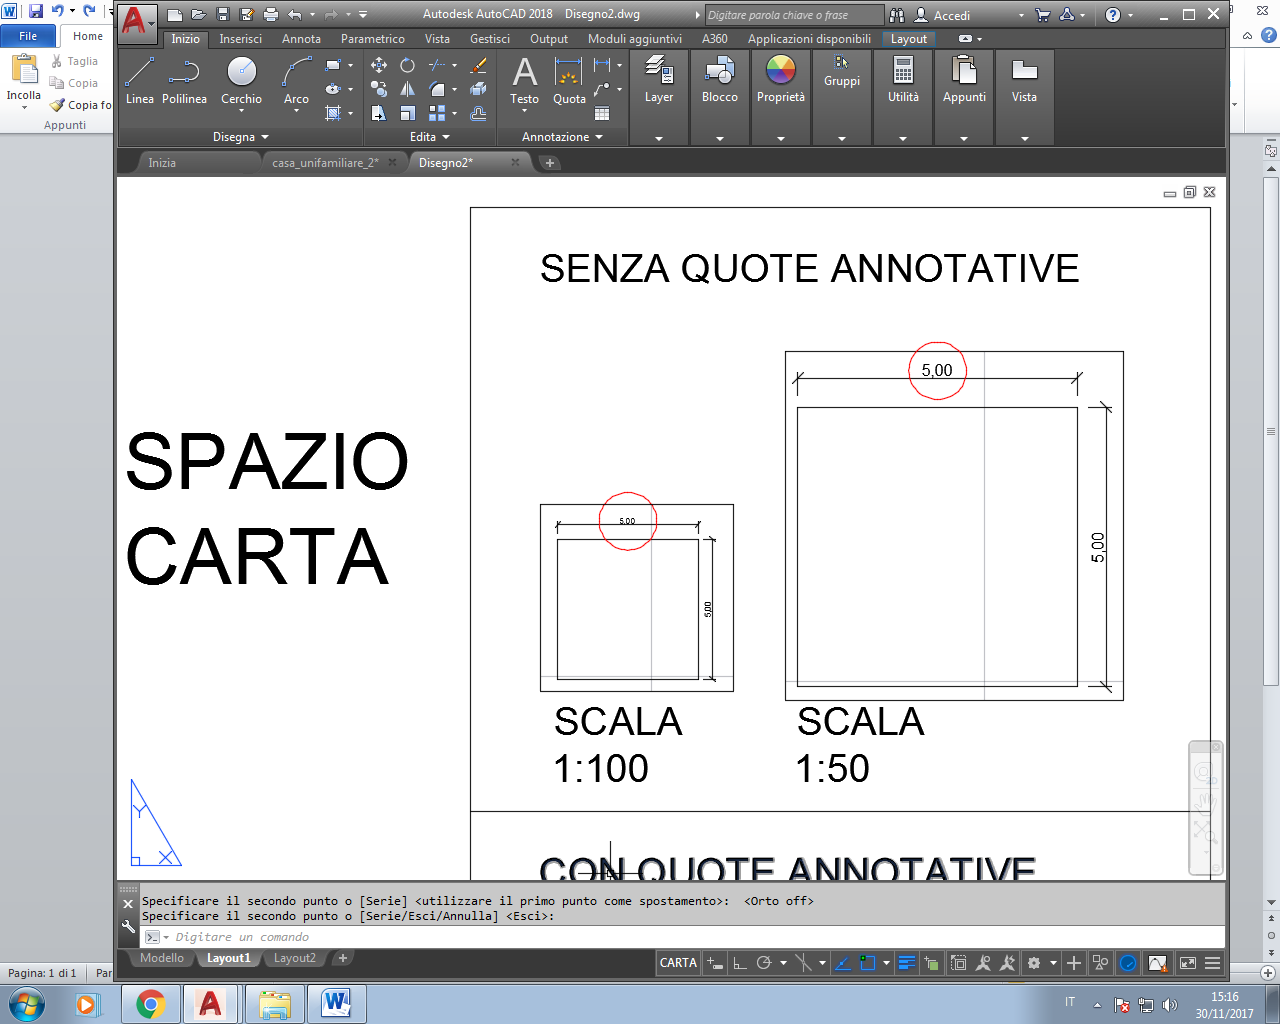This screenshot has height=1024, width=1280.
Task: Insert a table from Annotazione panel
Action: [602, 113]
